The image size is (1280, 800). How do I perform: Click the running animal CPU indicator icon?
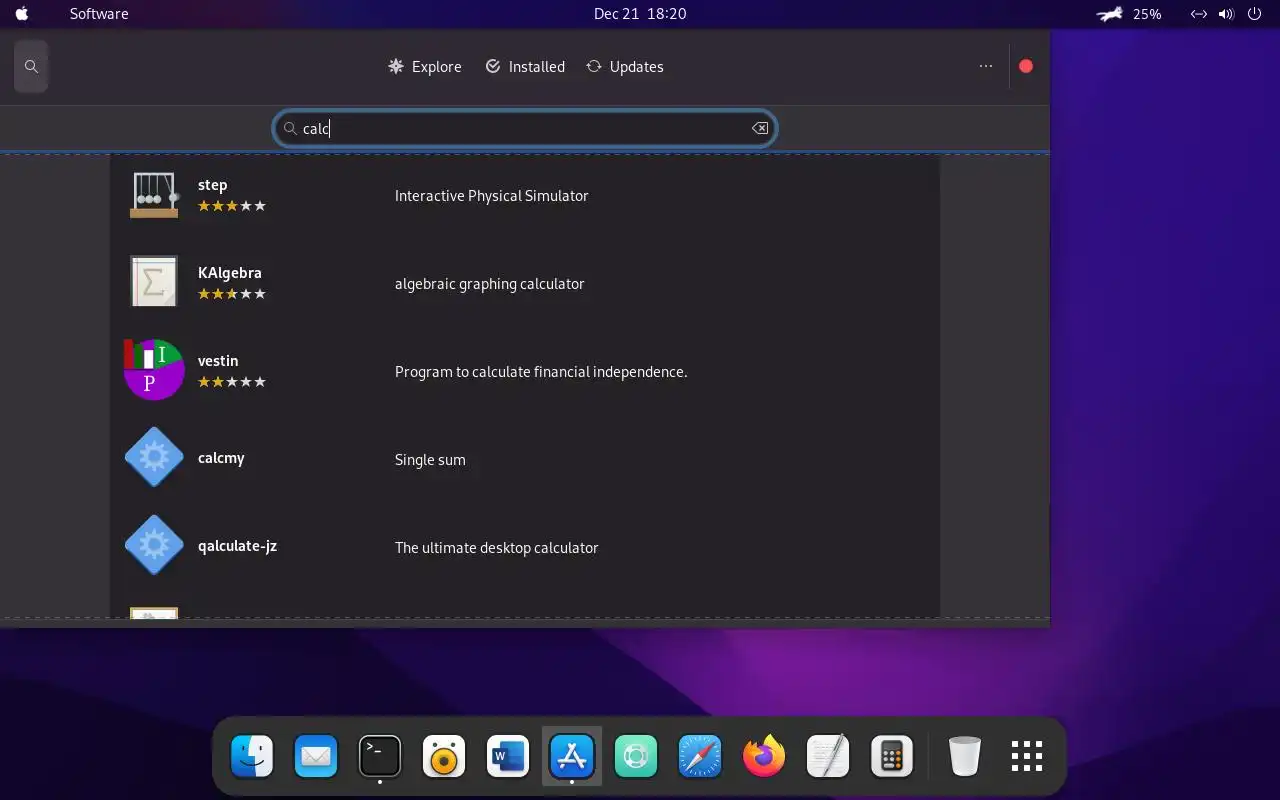click(x=1110, y=14)
